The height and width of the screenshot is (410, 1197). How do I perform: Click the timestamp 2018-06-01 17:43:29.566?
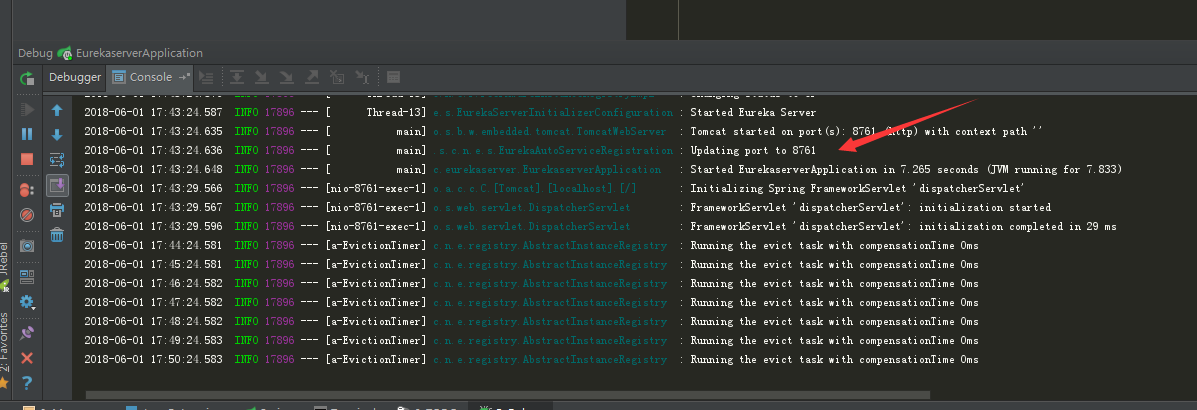click(153, 189)
